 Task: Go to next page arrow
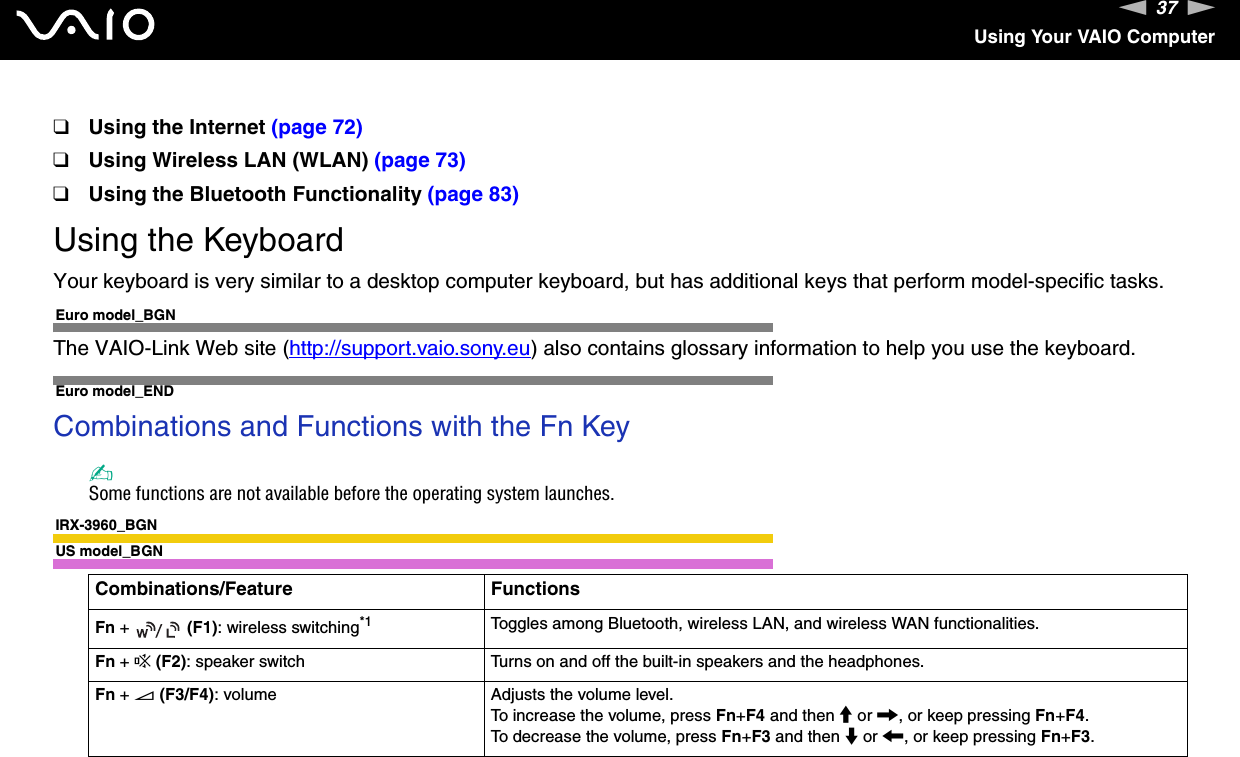1201,9
